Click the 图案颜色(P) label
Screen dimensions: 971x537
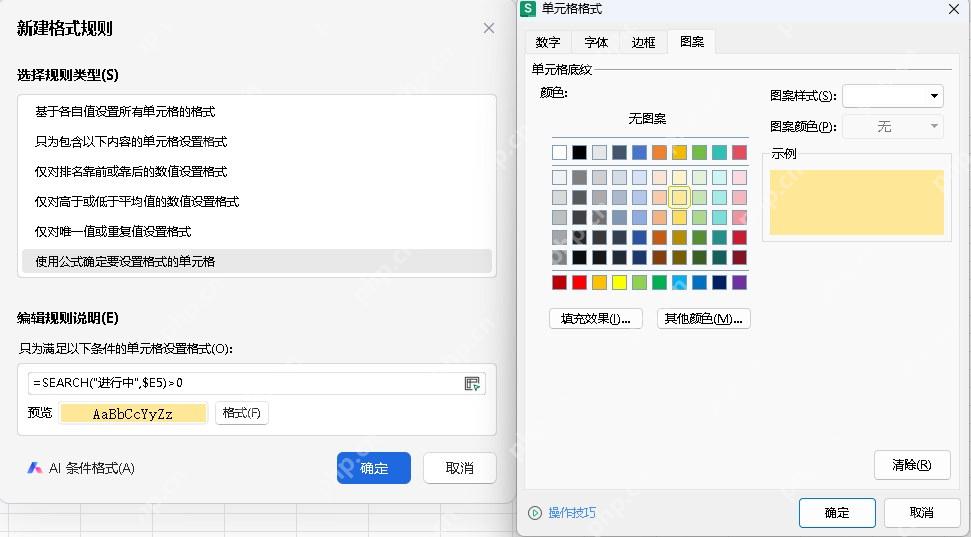[x=803, y=127]
